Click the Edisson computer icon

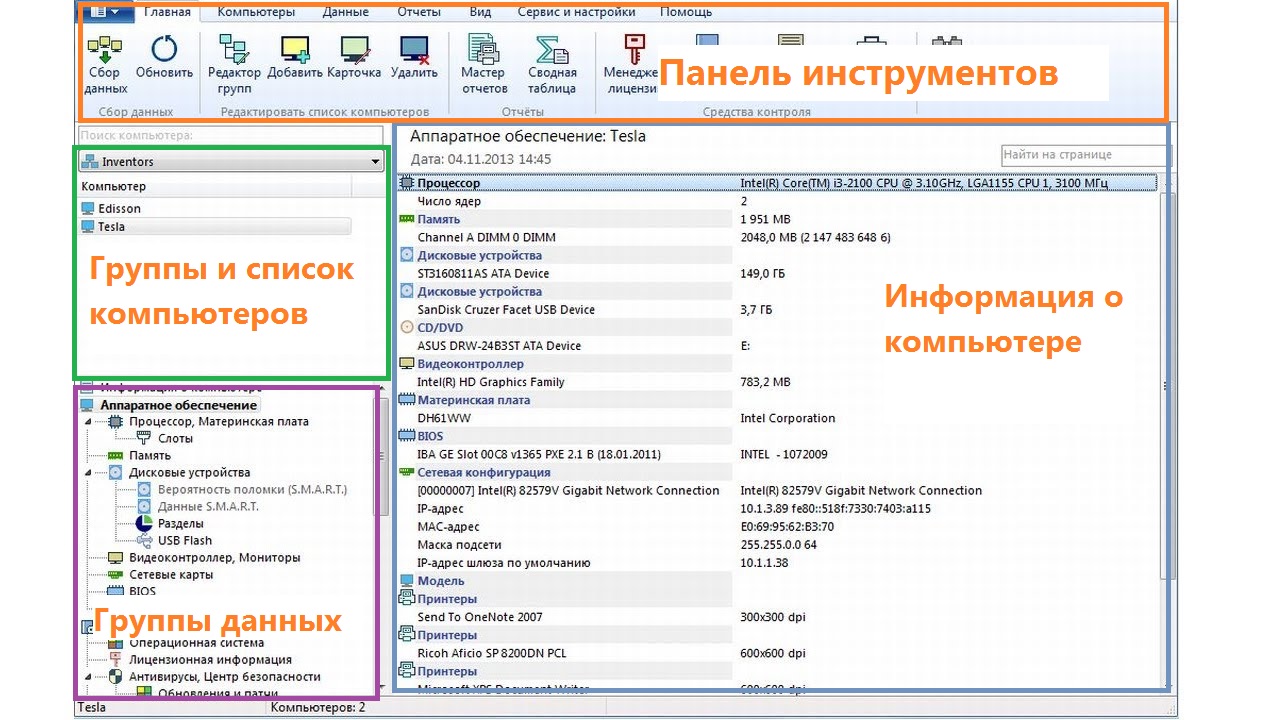[x=88, y=209]
